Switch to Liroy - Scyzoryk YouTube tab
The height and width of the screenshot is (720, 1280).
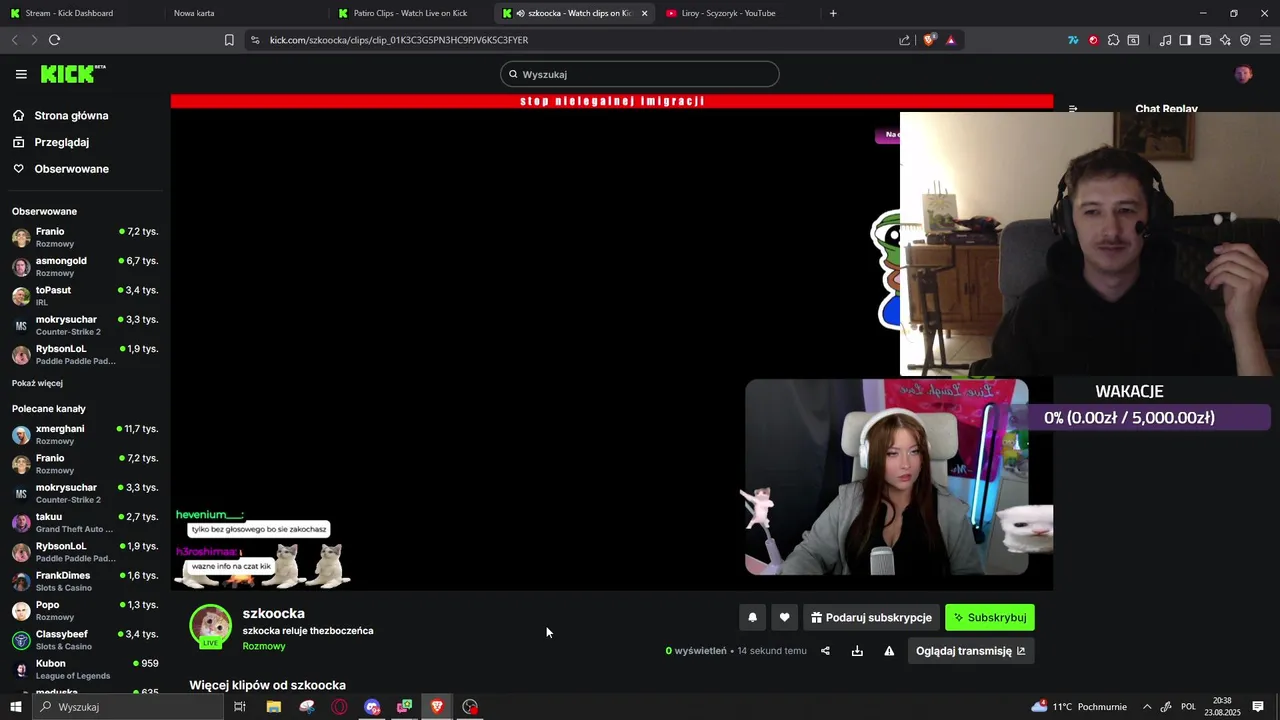pyautogui.click(x=735, y=13)
